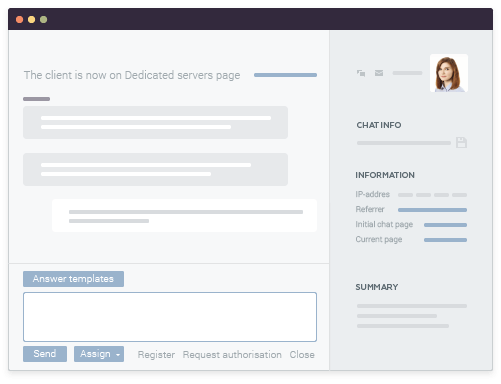Click the yellow minimize window dot

[x=32, y=19]
